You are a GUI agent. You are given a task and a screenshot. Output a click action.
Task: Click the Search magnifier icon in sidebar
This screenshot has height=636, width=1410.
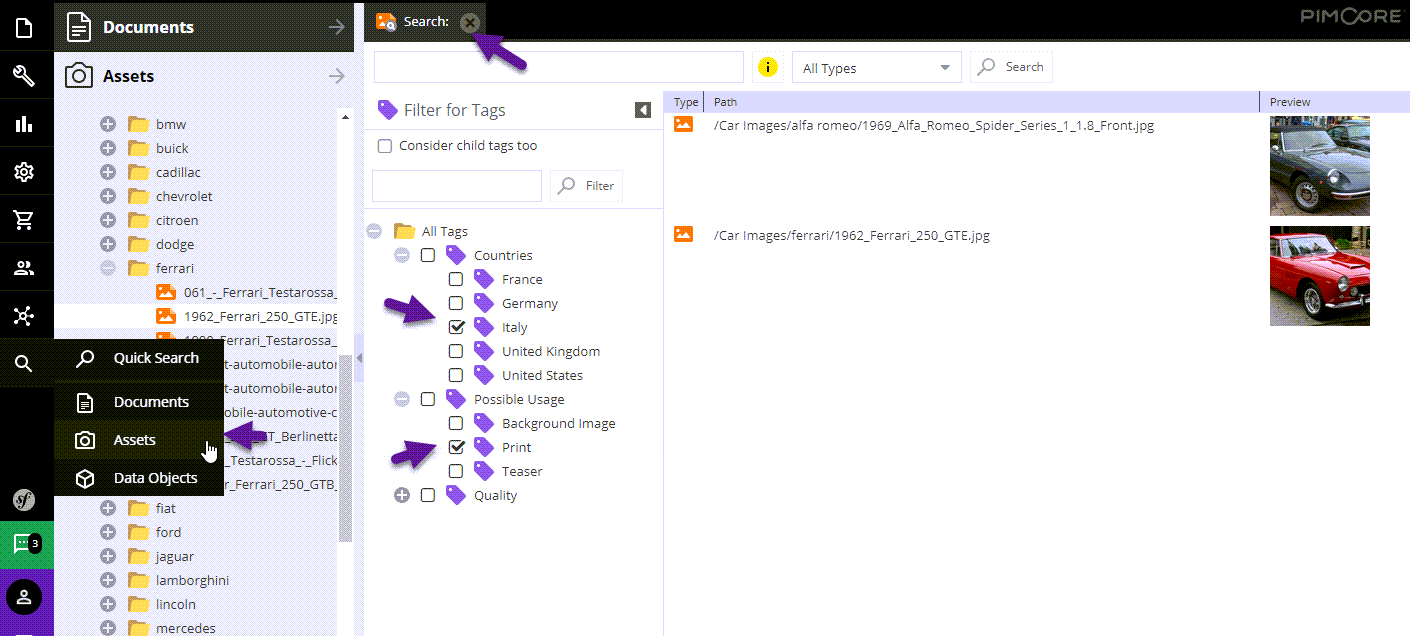click(24, 364)
